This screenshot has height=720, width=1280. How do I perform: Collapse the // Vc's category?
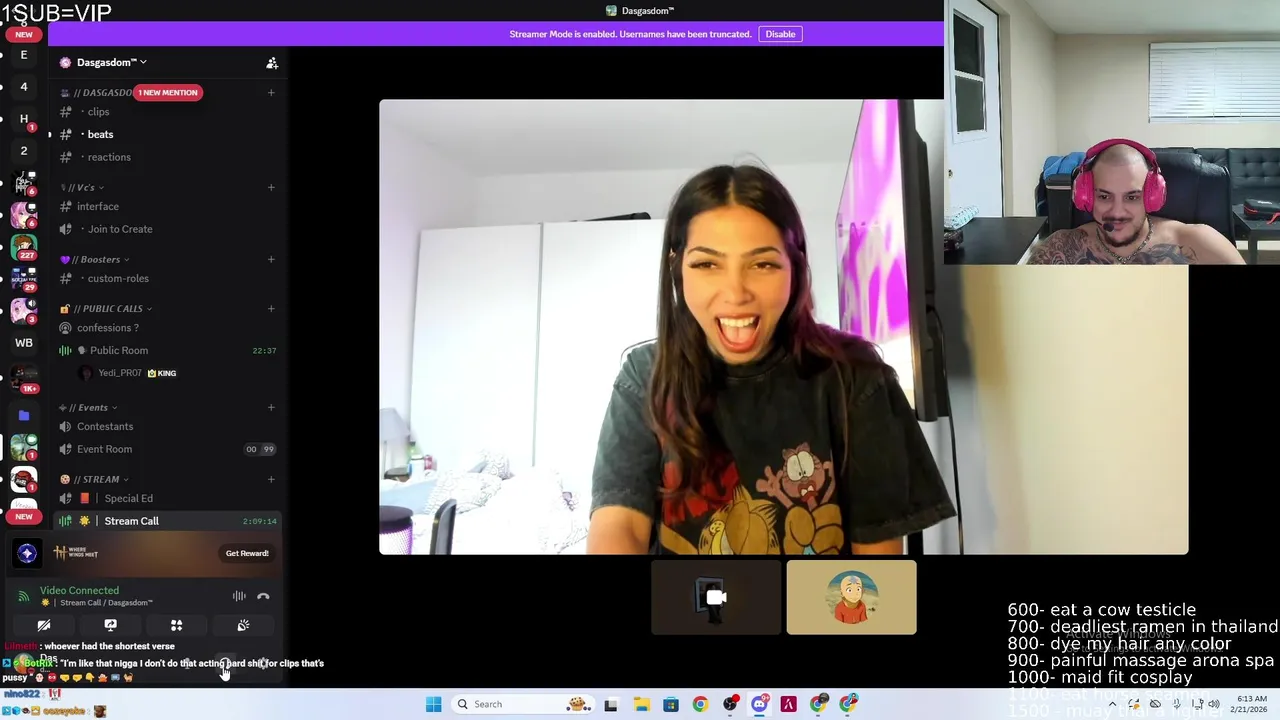pyautogui.click(x=83, y=187)
